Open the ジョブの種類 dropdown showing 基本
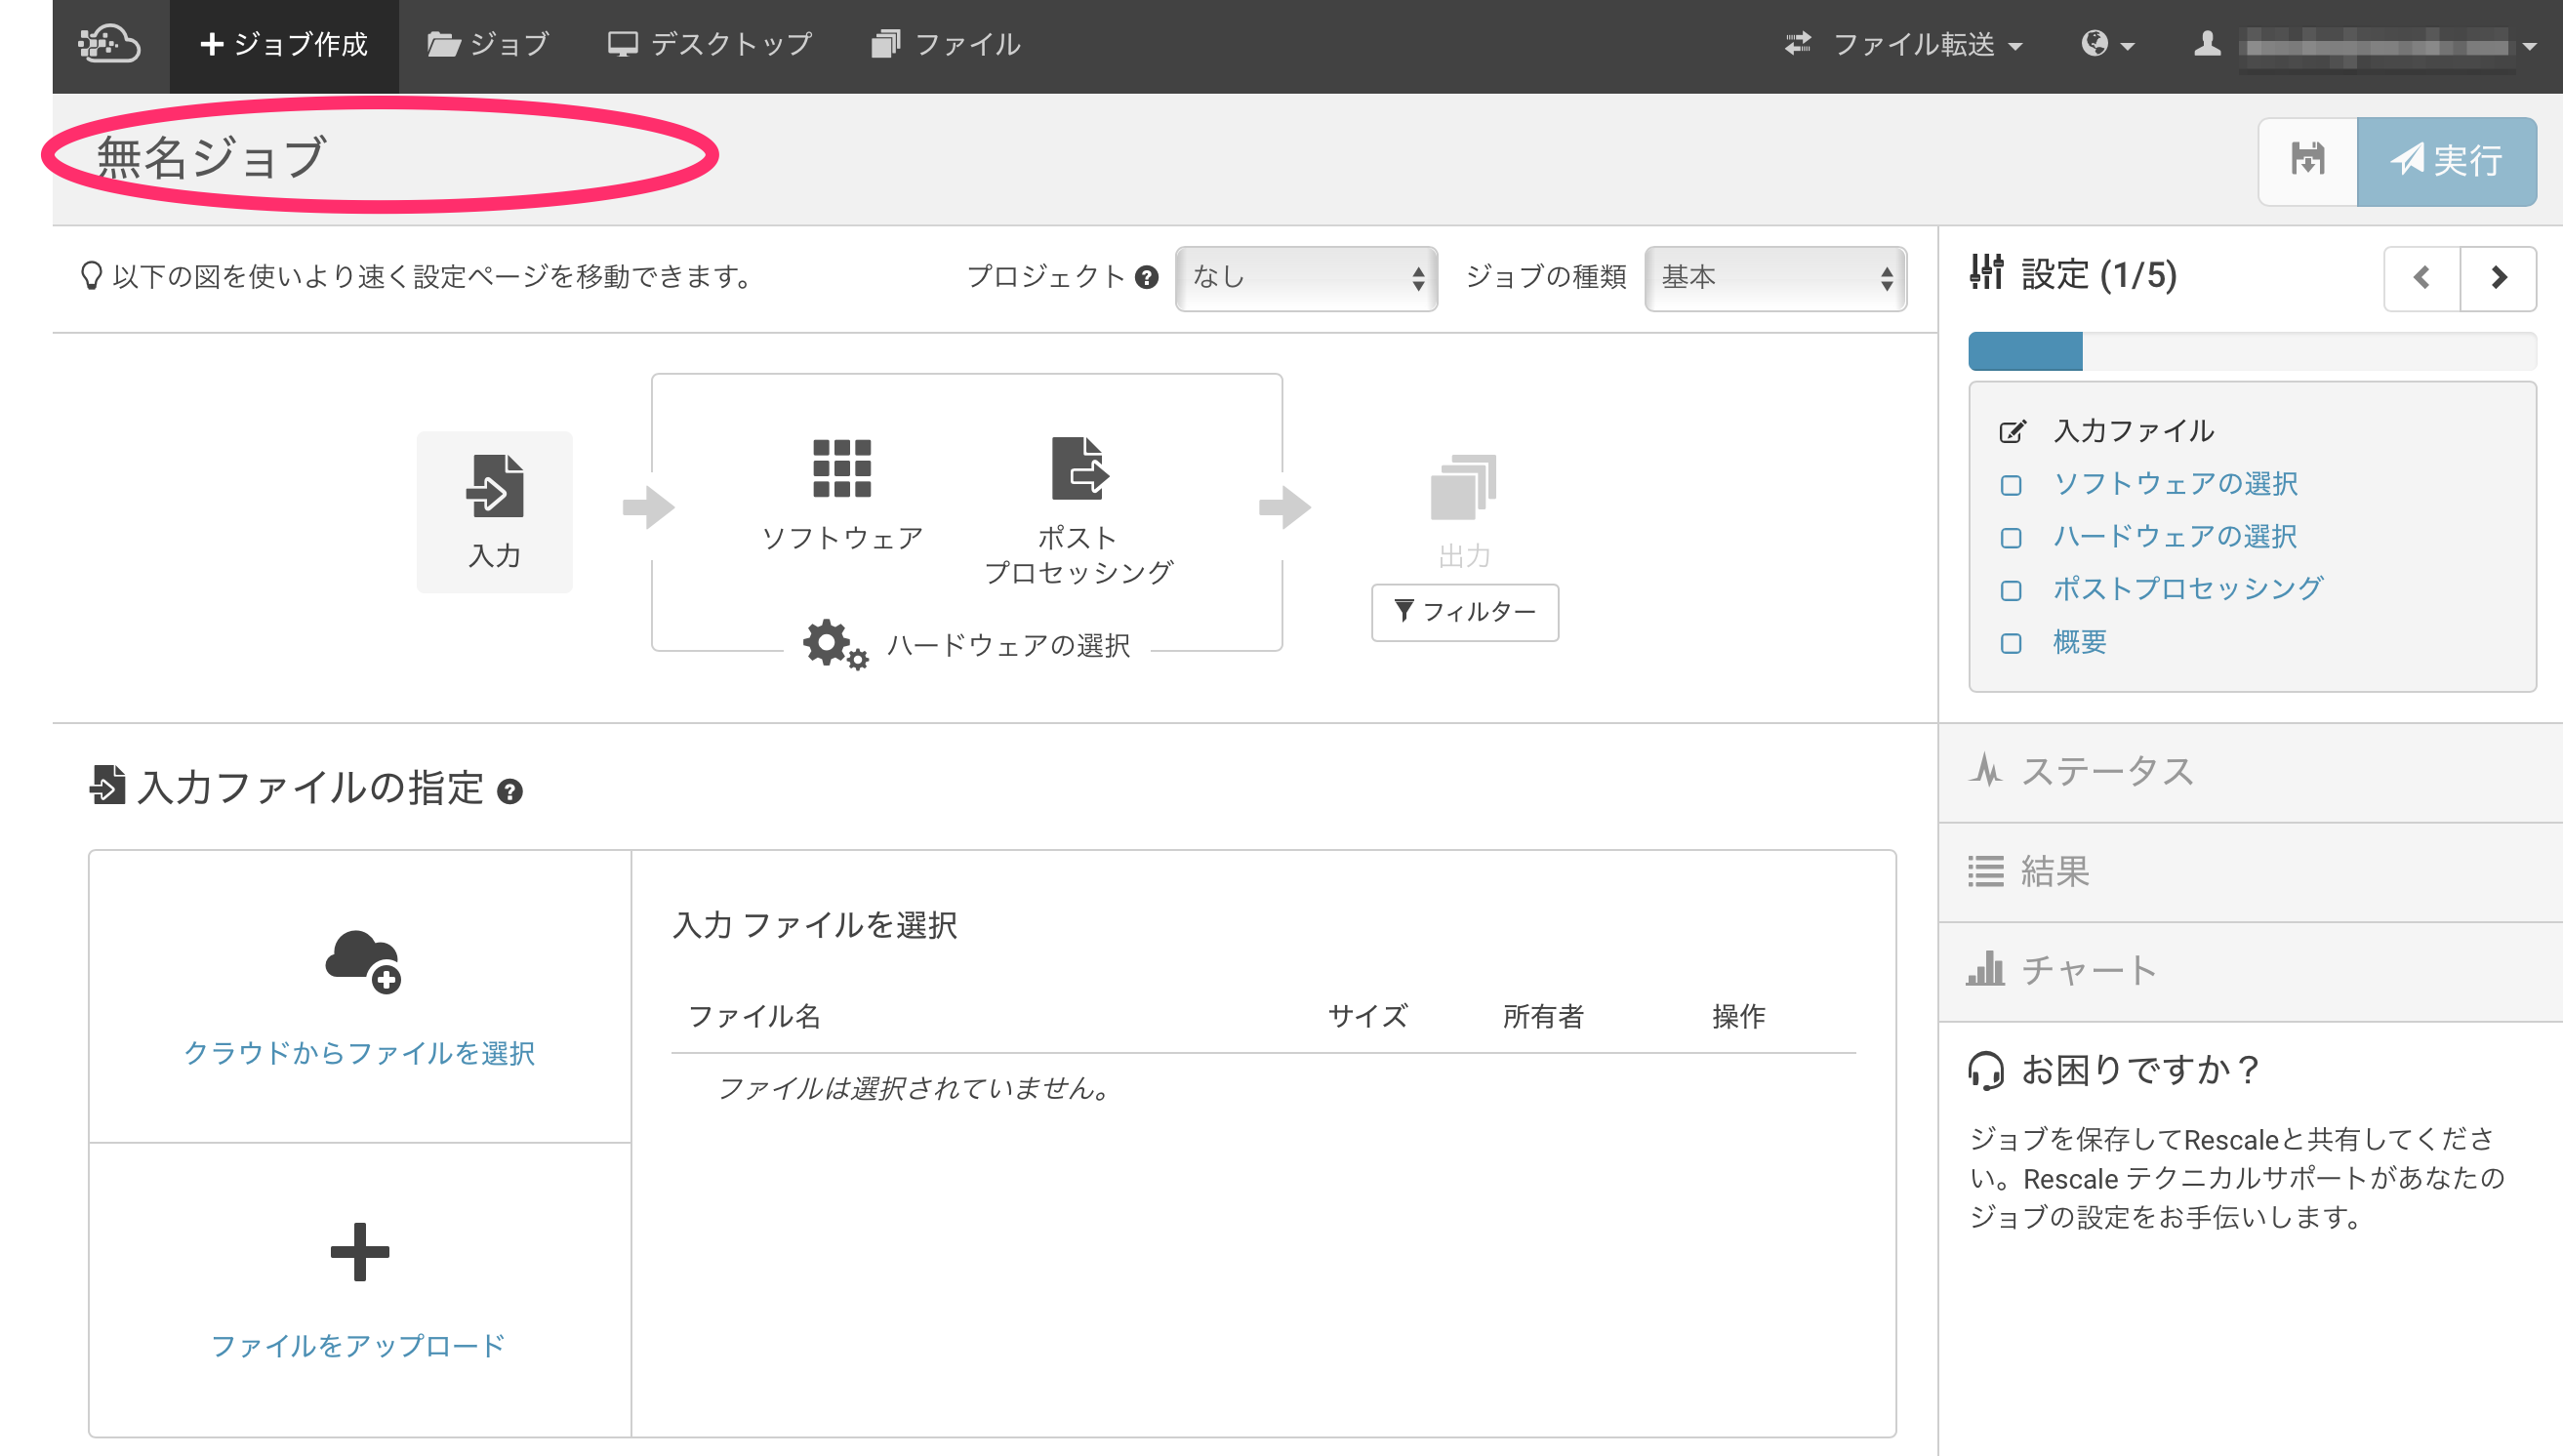 [x=1775, y=278]
